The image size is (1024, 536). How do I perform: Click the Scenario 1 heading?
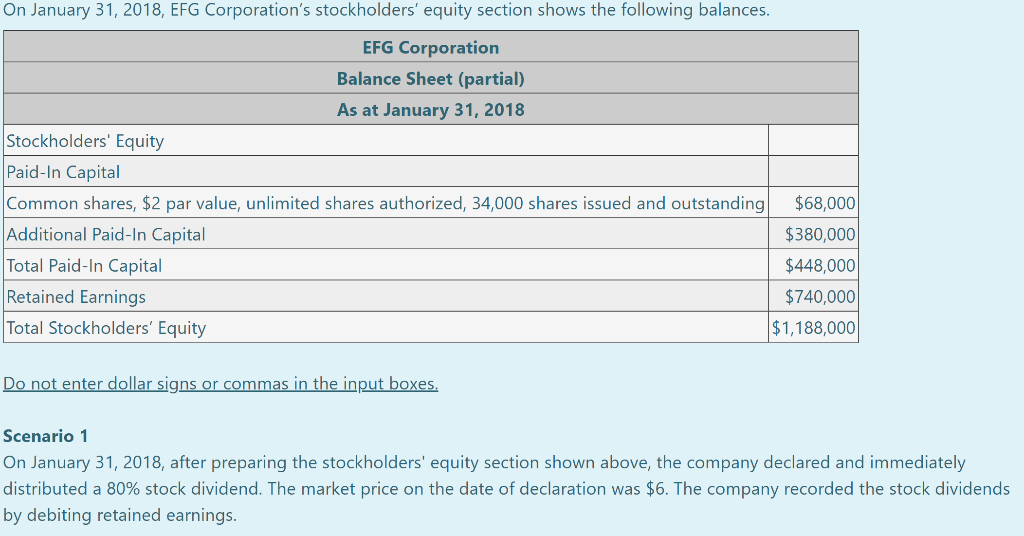tap(46, 436)
